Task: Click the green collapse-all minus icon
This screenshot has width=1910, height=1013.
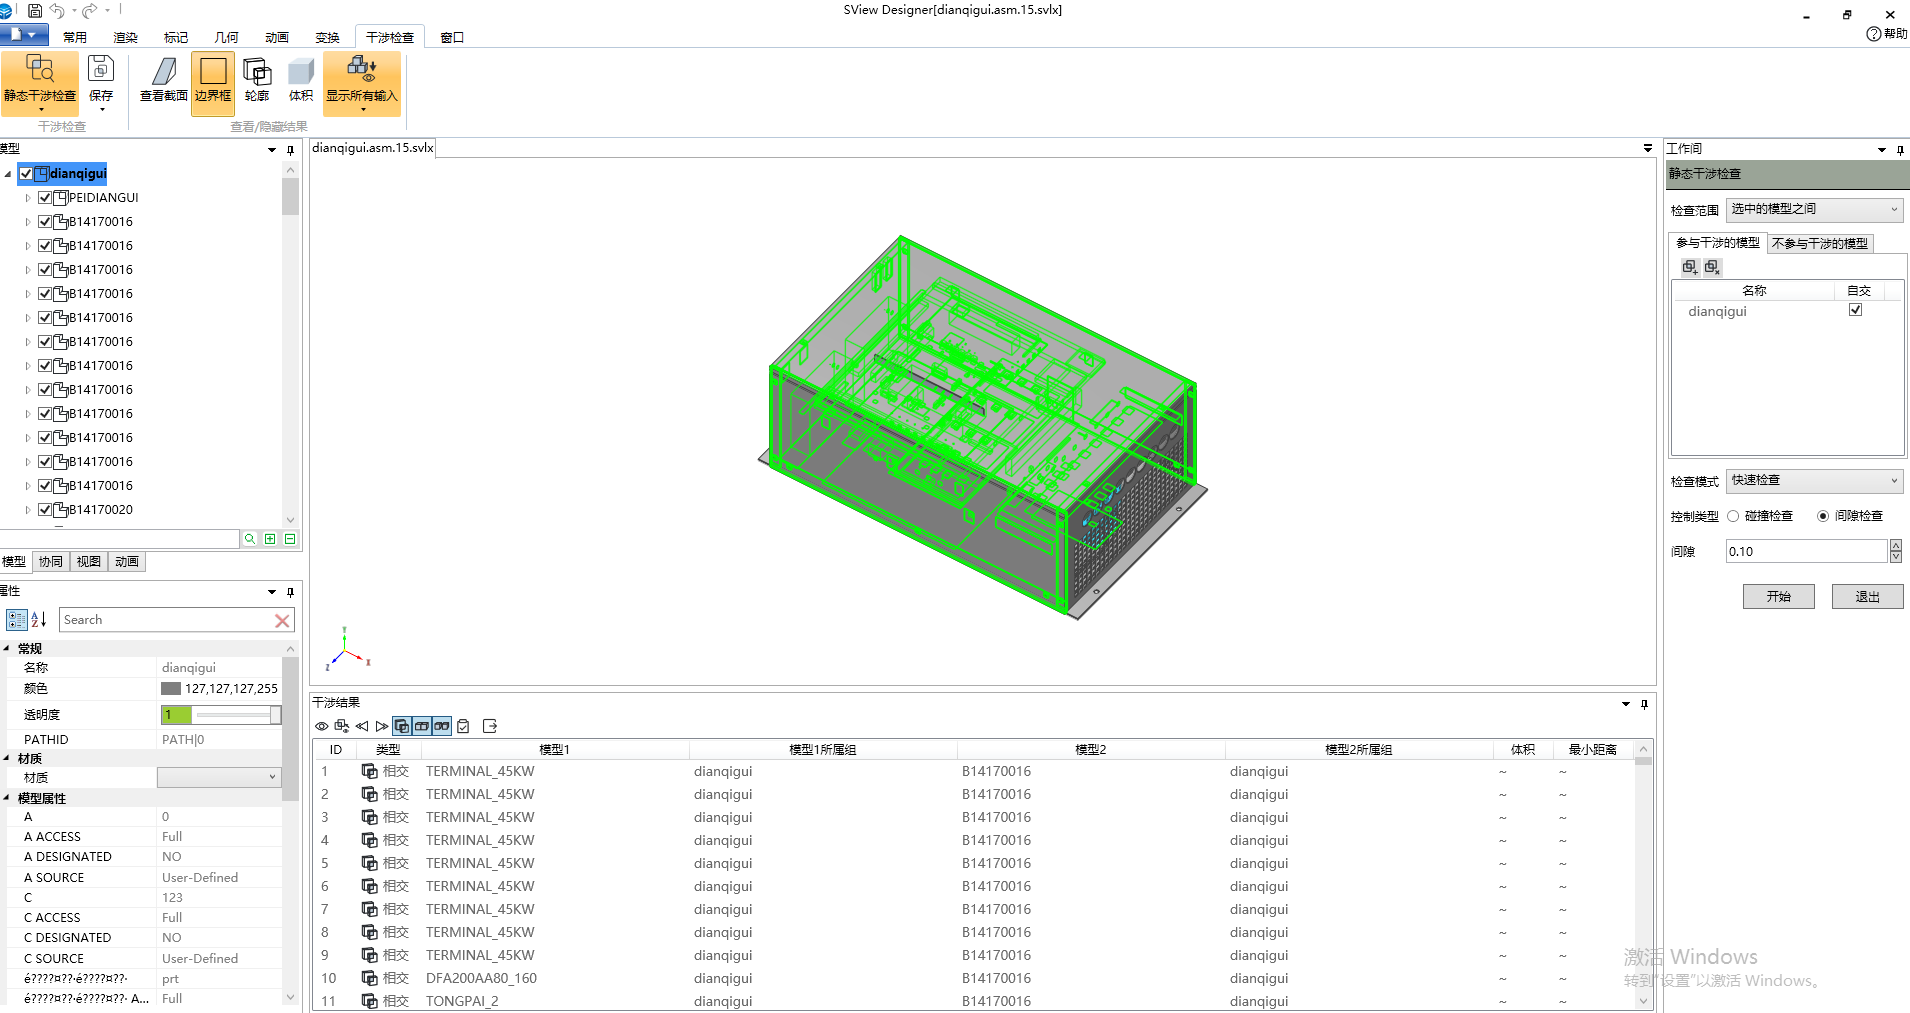Action: point(290,539)
